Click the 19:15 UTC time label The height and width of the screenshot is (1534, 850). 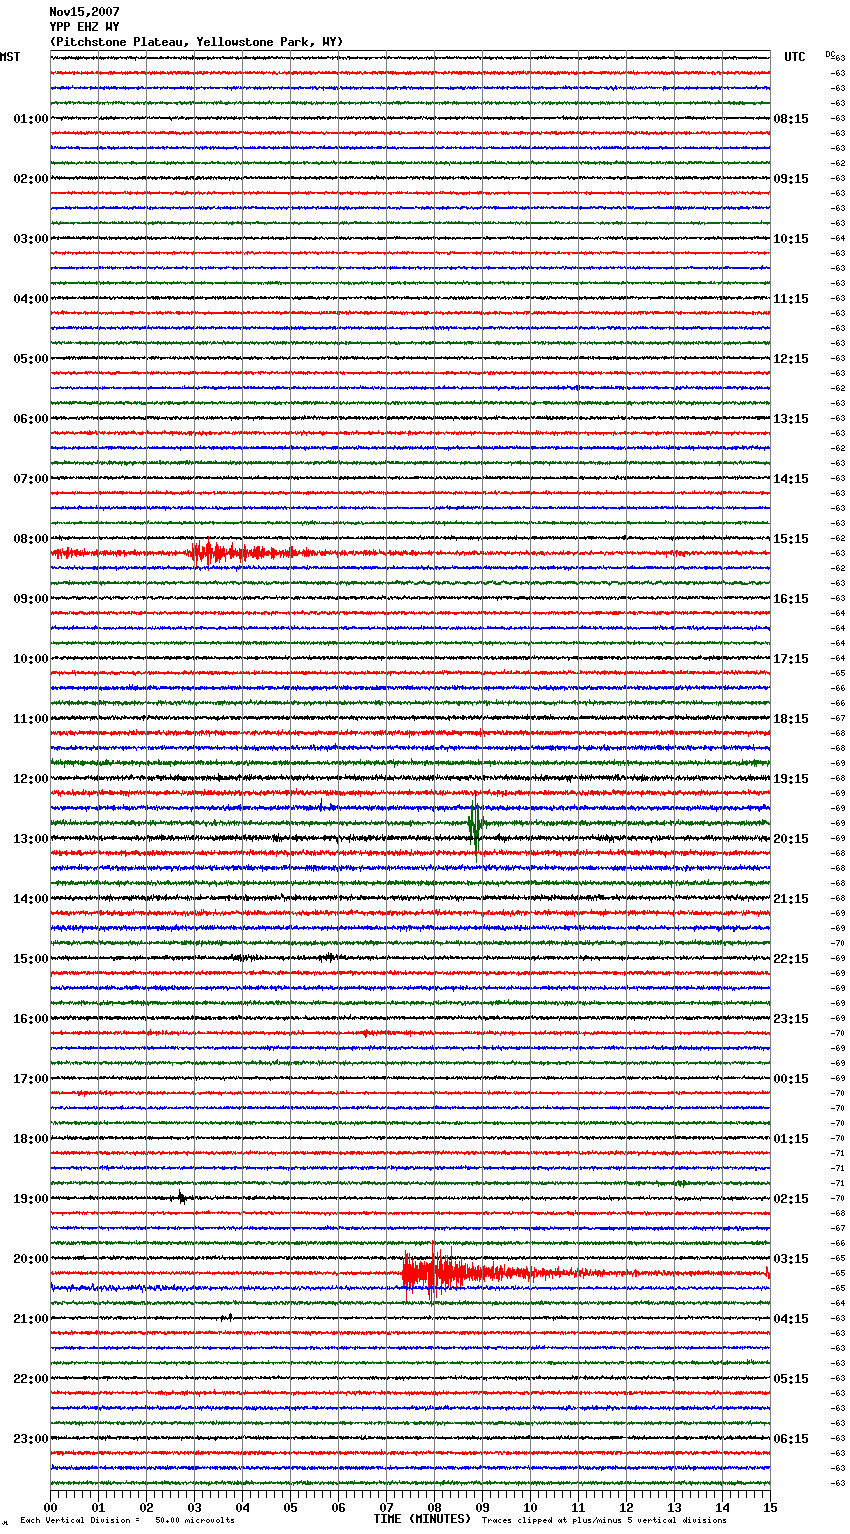[x=791, y=779]
